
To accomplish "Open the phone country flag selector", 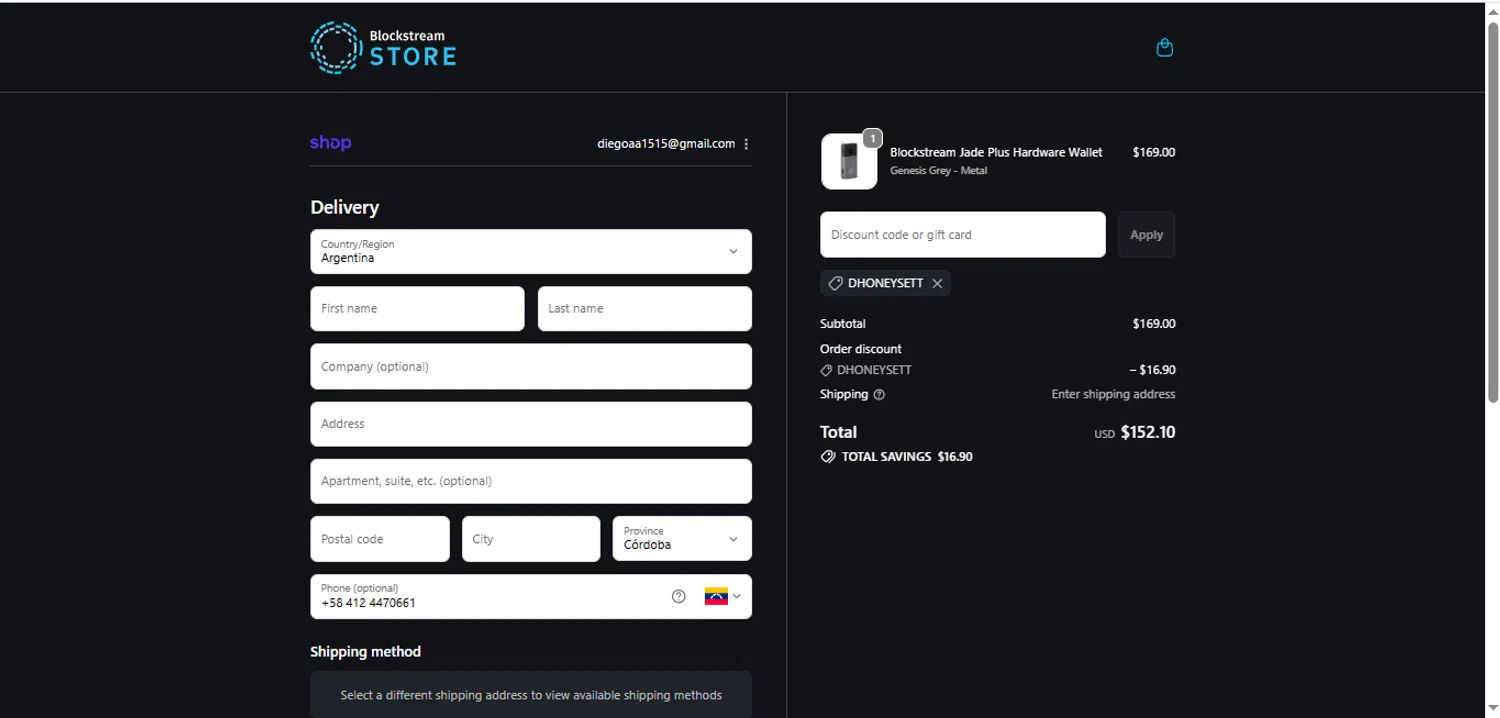I will click(x=723, y=597).
